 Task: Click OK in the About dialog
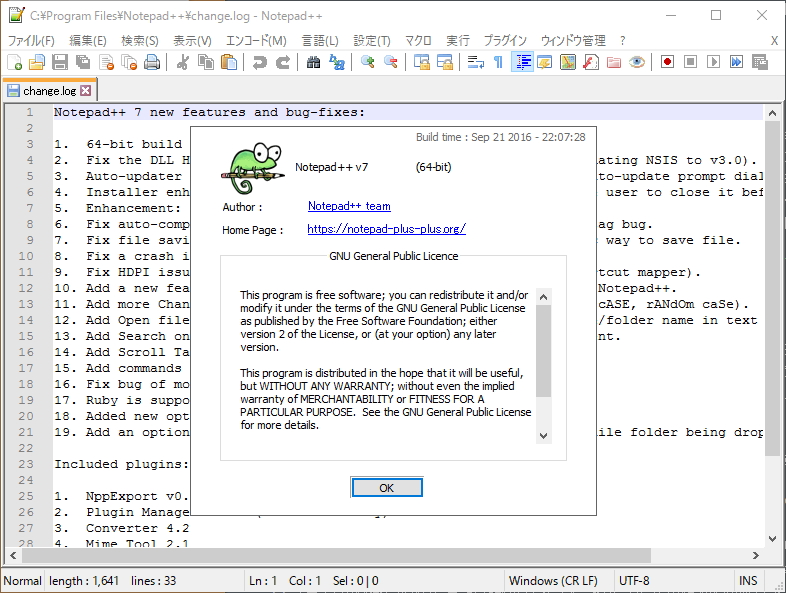click(x=386, y=488)
